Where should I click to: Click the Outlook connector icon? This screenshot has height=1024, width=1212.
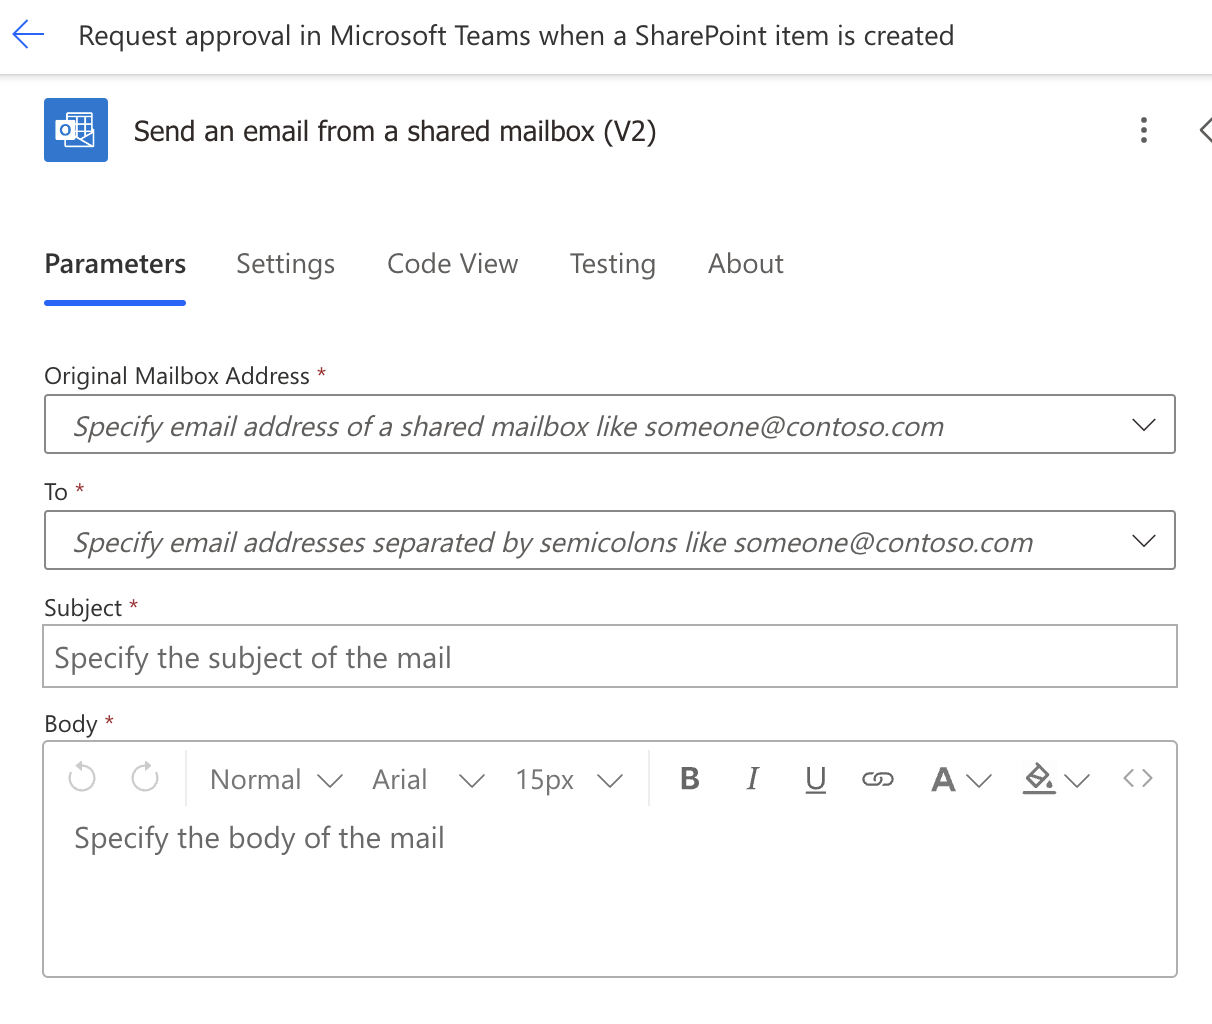click(76, 130)
